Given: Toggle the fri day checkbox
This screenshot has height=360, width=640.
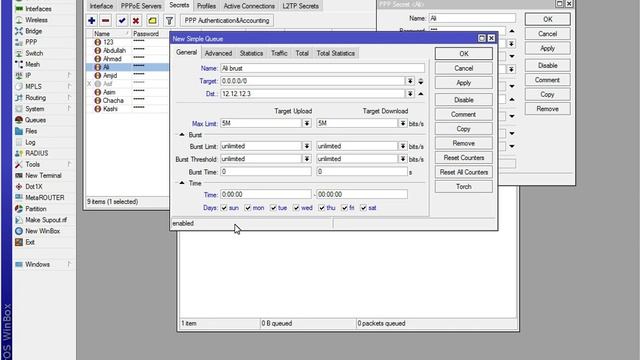Looking at the screenshot, I should [344, 208].
